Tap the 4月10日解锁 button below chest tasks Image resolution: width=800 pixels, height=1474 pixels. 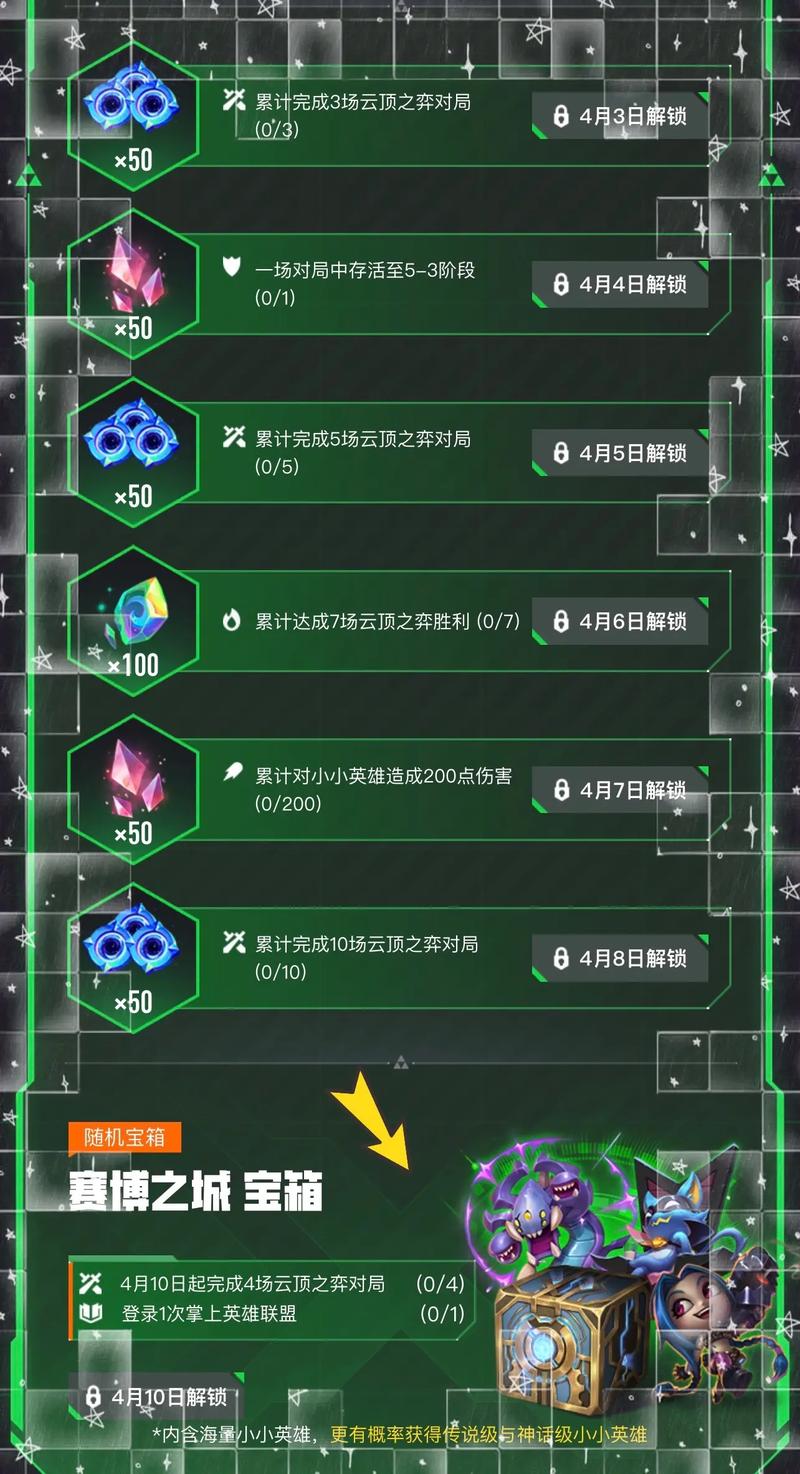[x=155, y=1396]
